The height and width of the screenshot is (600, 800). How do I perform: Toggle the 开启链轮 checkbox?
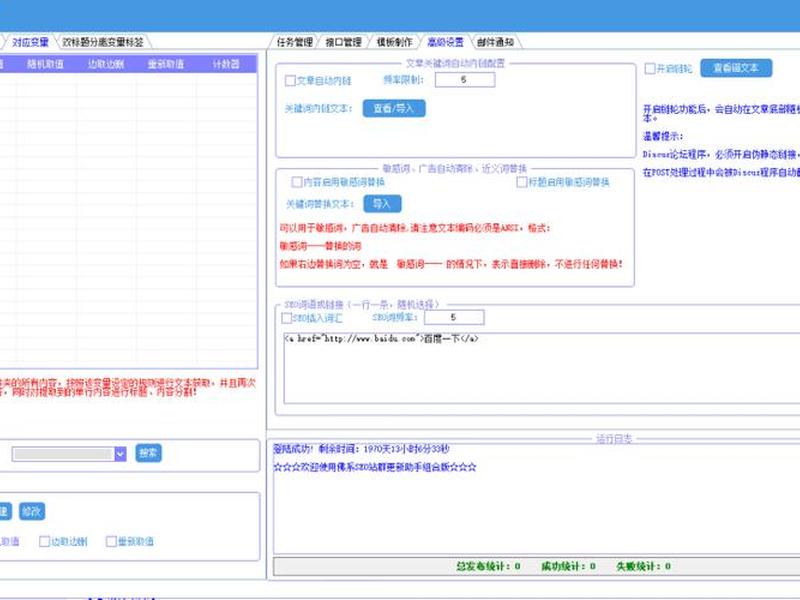click(649, 68)
